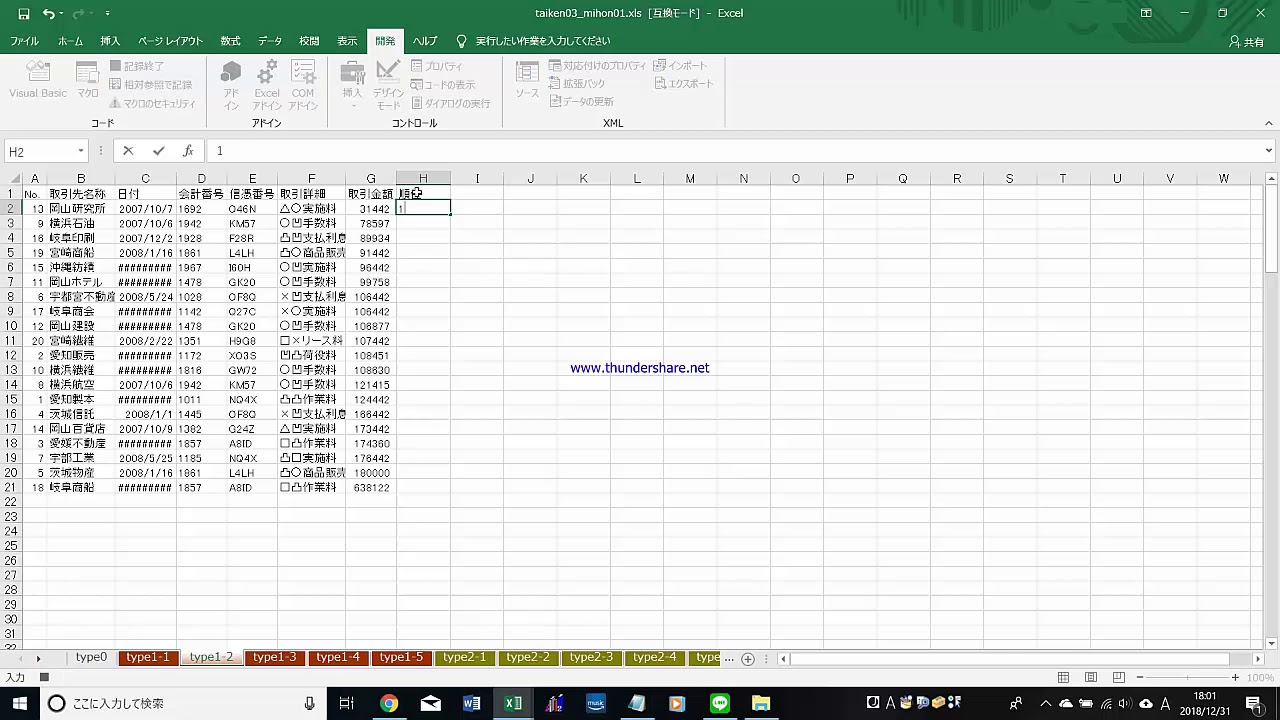Open Insert controls dropdown in ribbon
This screenshot has height=720, width=1280.
[352, 85]
